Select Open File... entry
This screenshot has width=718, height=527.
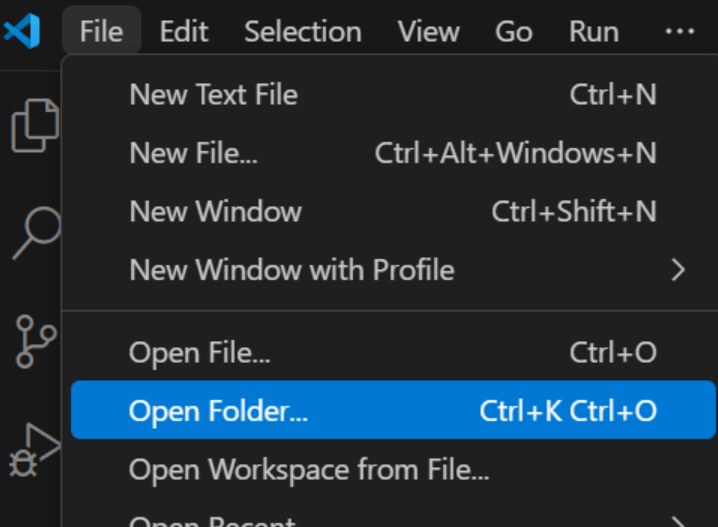coord(393,353)
